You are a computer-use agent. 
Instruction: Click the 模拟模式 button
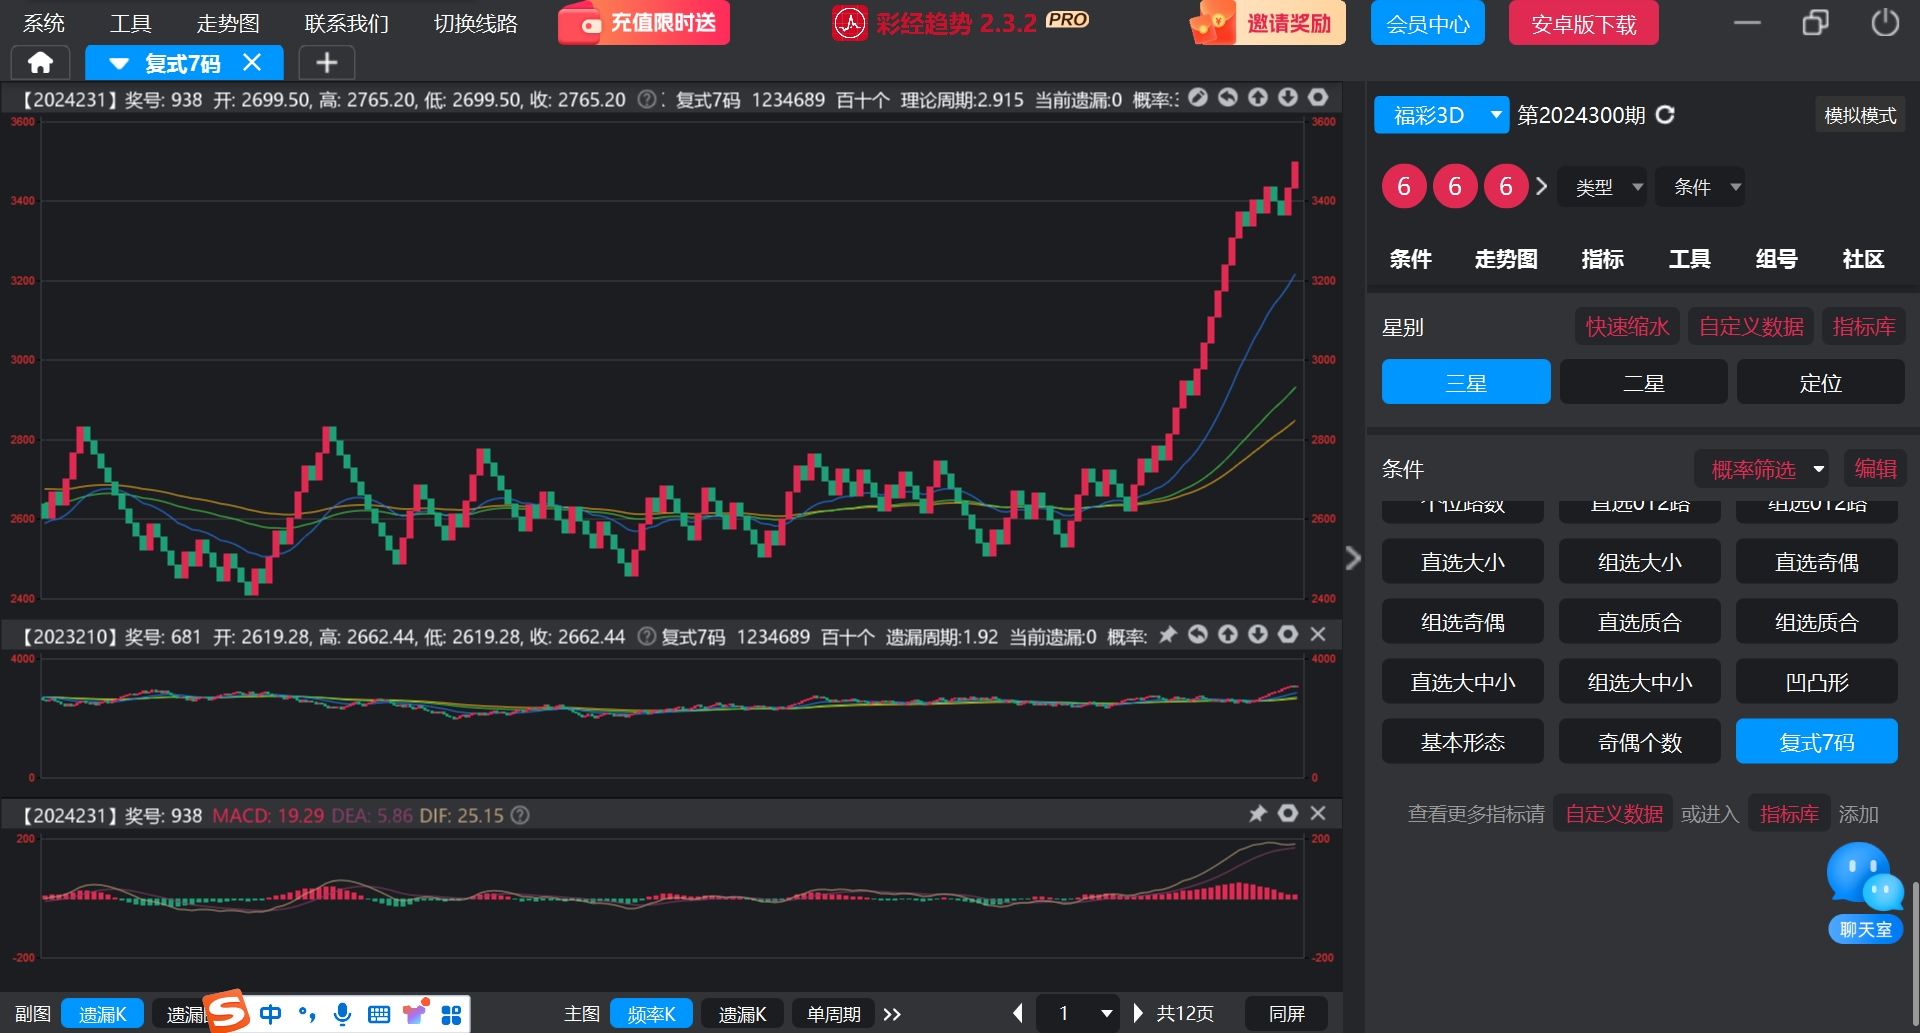pyautogui.click(x=1860, y=115)
